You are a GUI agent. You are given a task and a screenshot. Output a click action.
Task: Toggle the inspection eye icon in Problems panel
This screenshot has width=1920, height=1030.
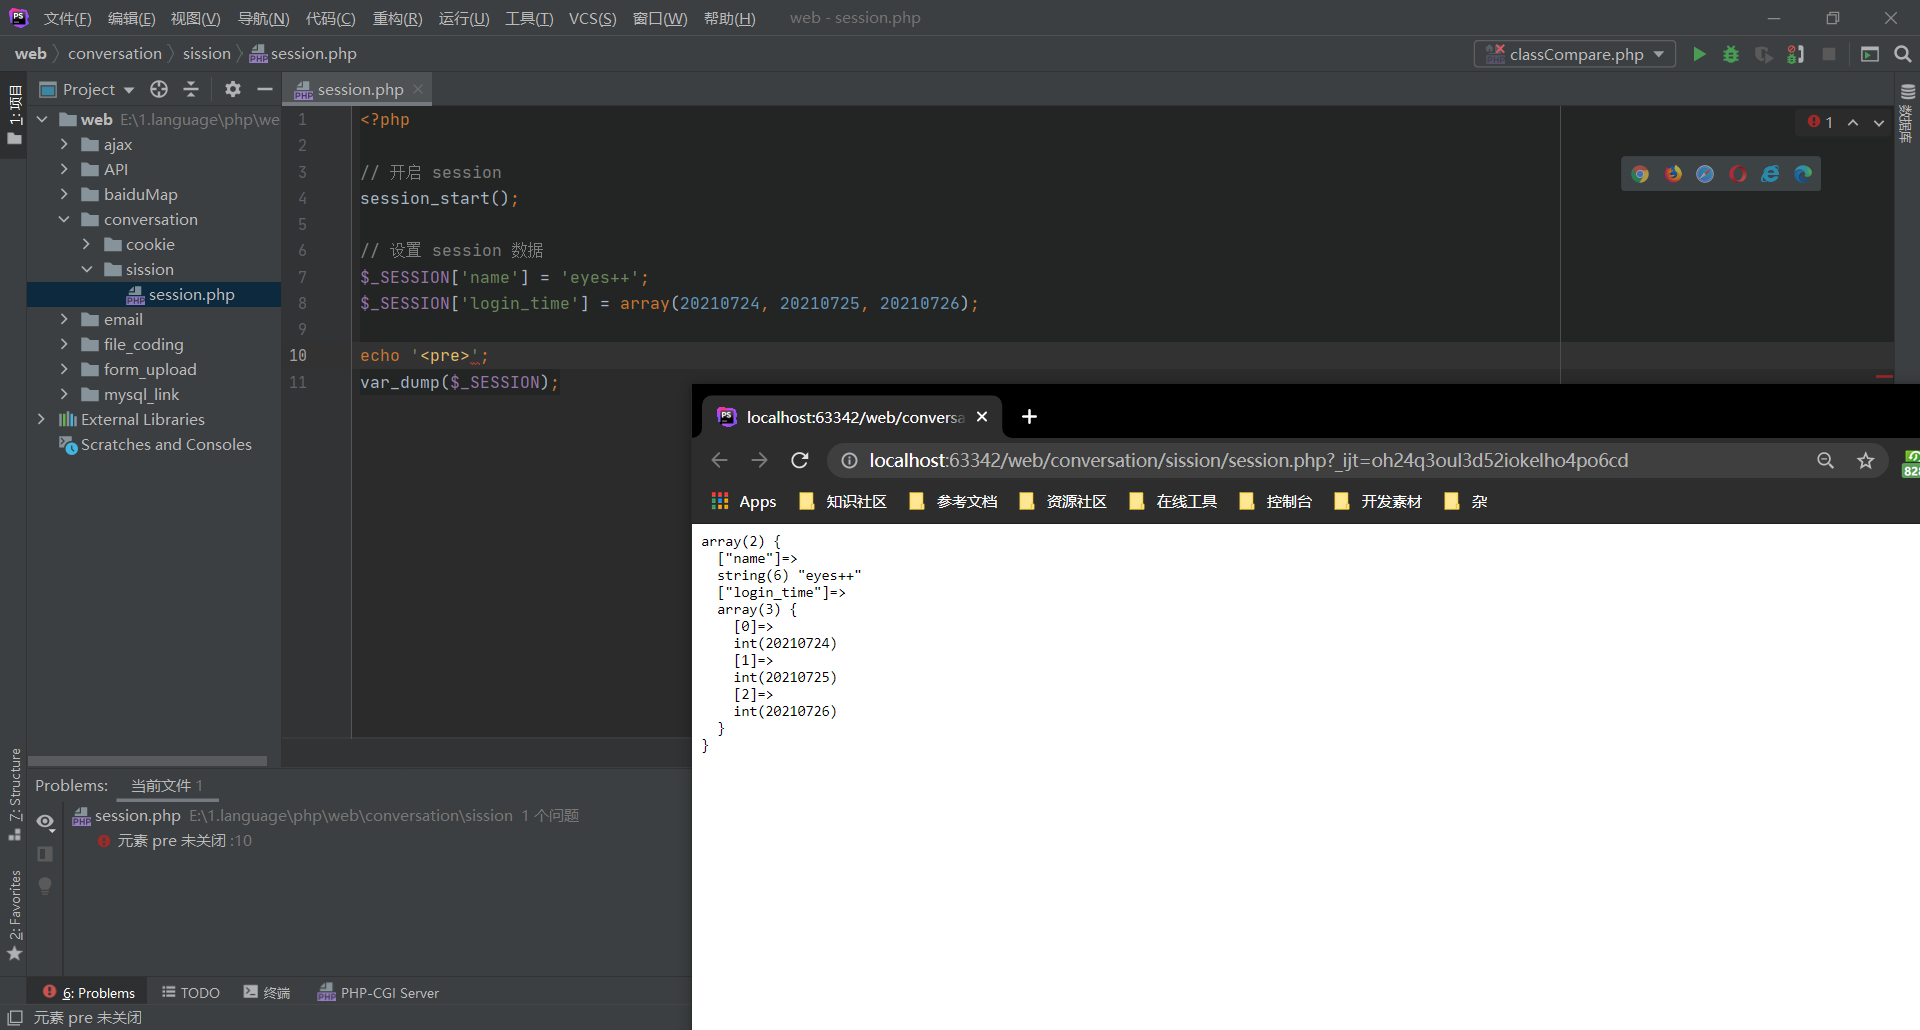click(x=44, y=821)
